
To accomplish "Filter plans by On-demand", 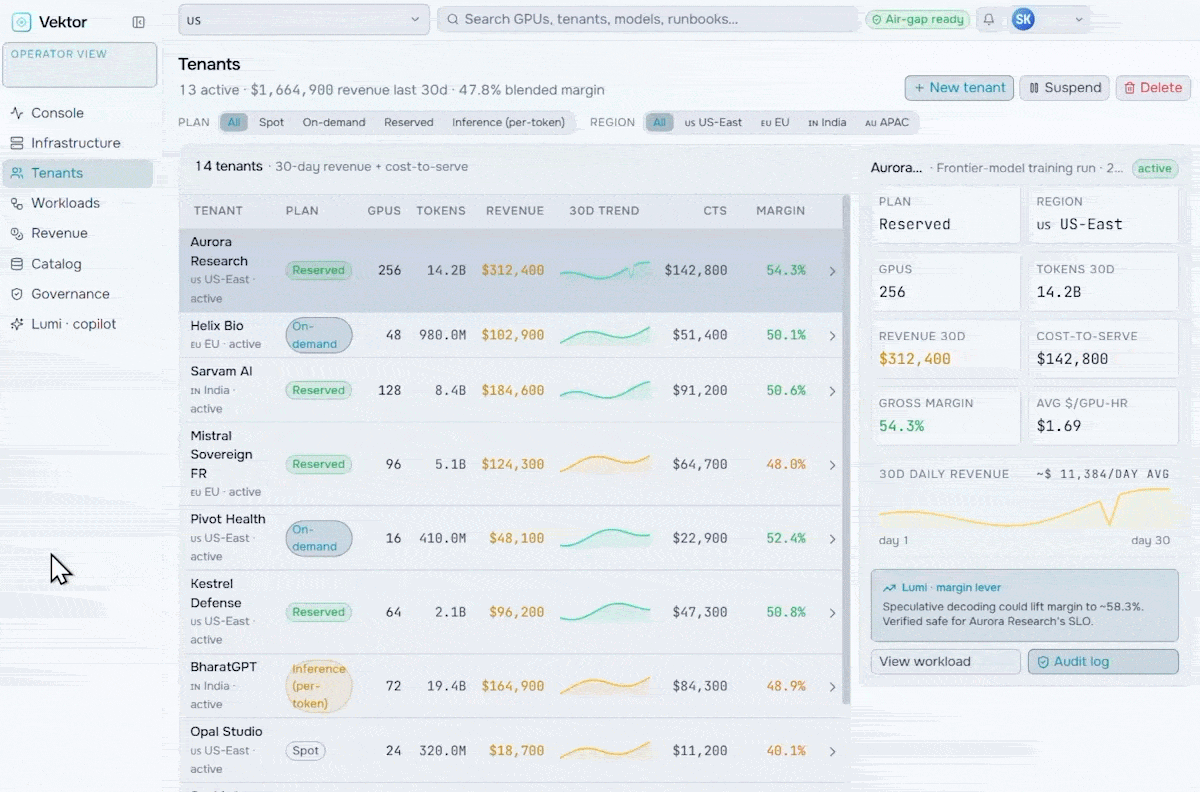I will 334,122.
